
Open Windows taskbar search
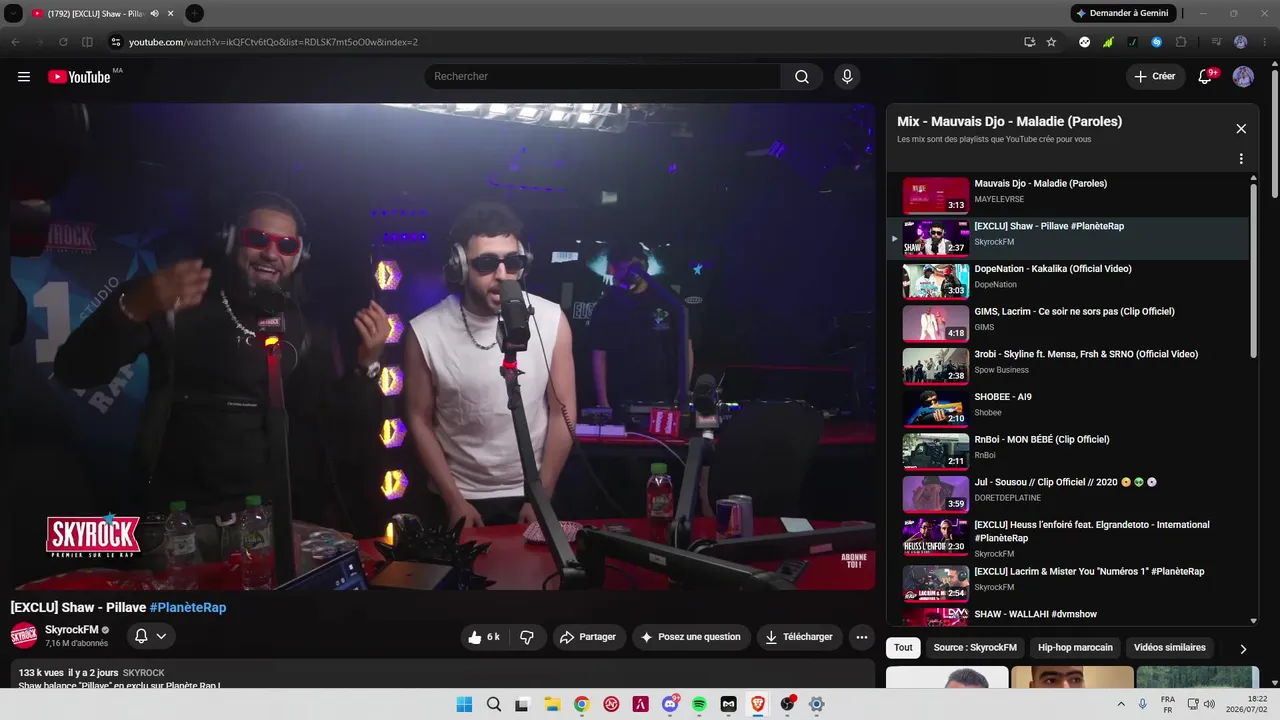(493, 704)
